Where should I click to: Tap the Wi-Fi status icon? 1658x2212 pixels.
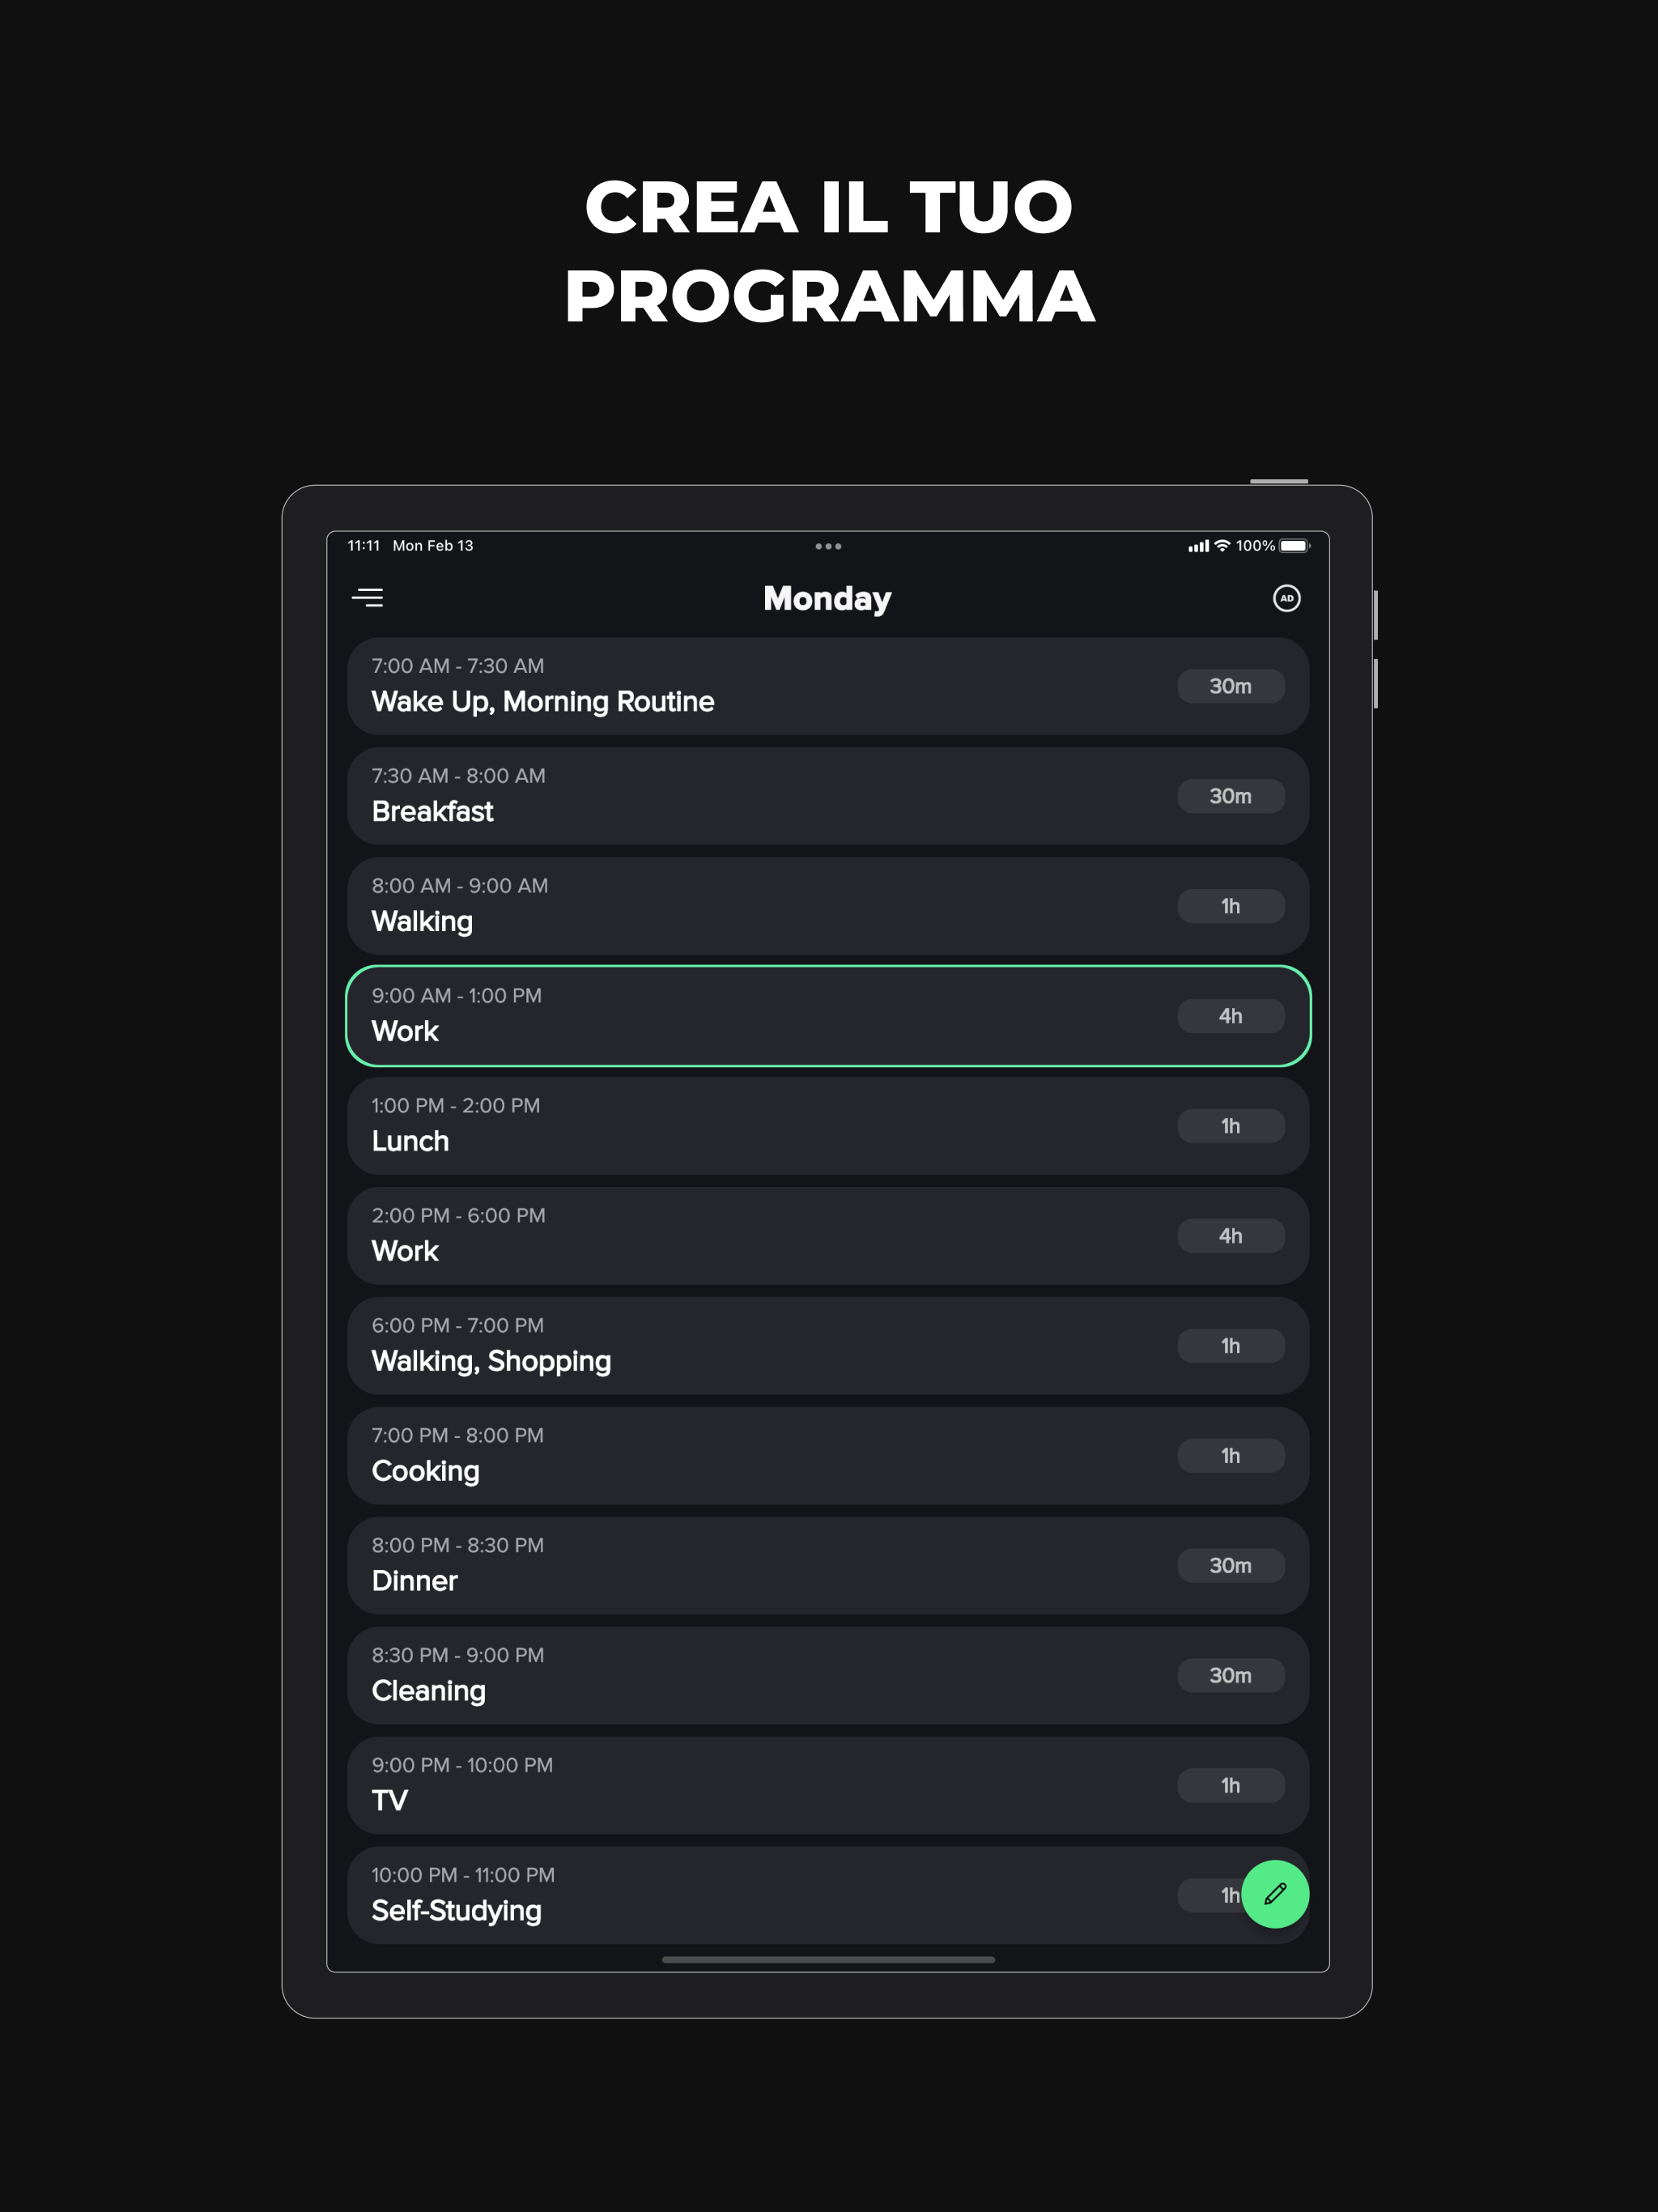[1222, 546]
